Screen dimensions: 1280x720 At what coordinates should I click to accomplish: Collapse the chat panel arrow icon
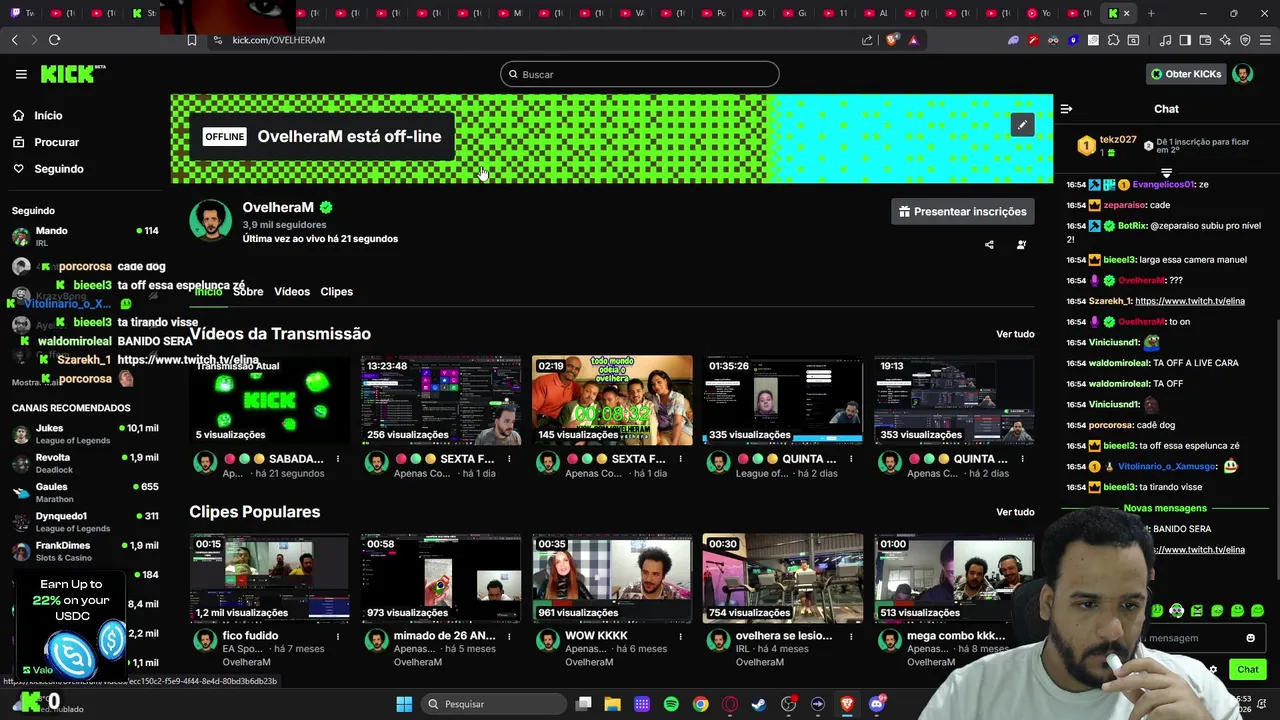click(x=1066, y=109)
